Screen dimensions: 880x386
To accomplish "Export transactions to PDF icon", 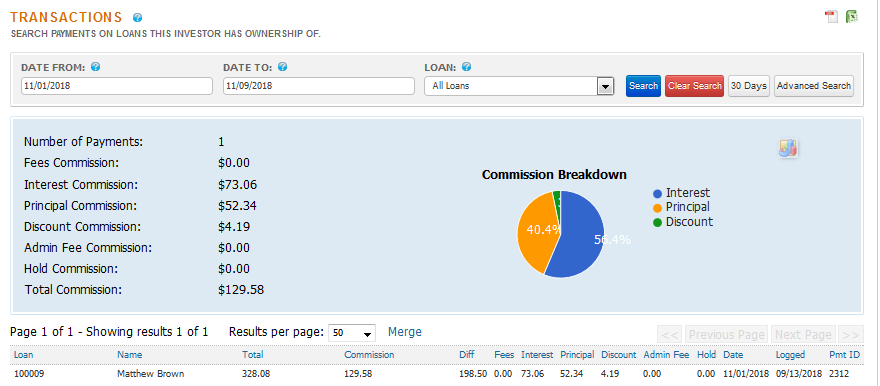I will coord(831,17).
